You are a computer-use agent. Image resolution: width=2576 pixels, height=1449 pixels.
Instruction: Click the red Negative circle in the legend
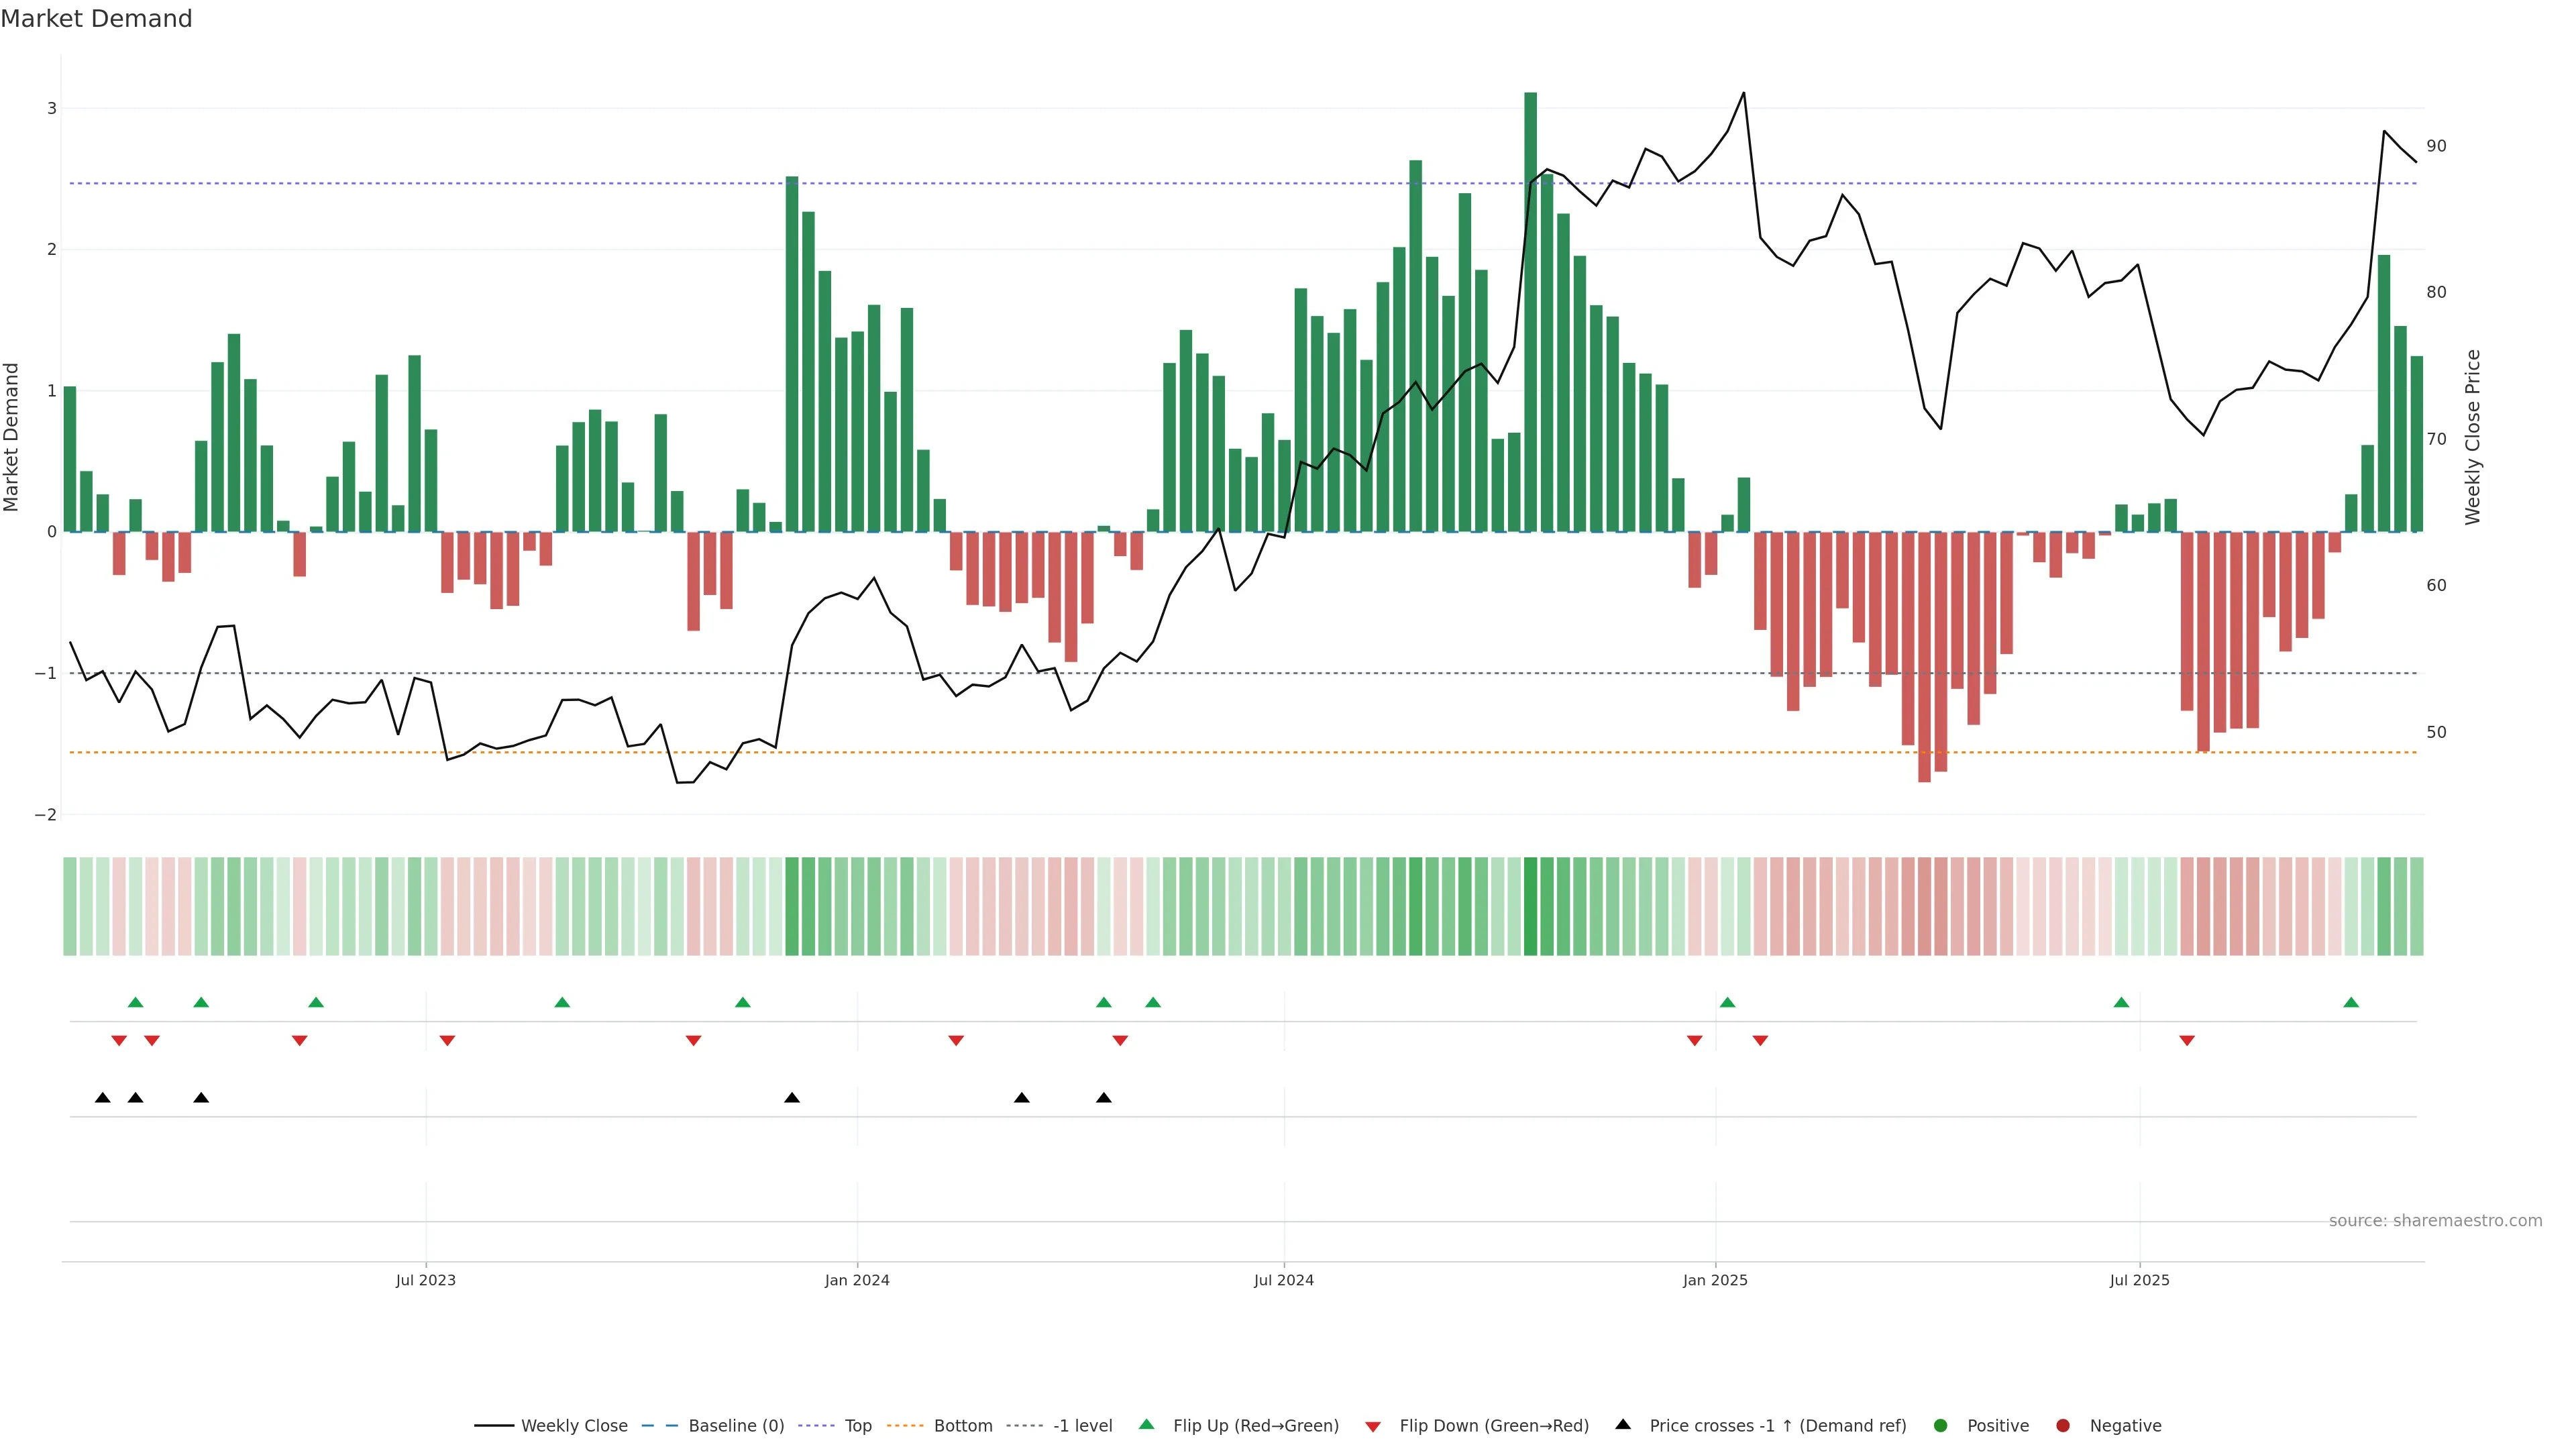[x=2062, y=1425]
